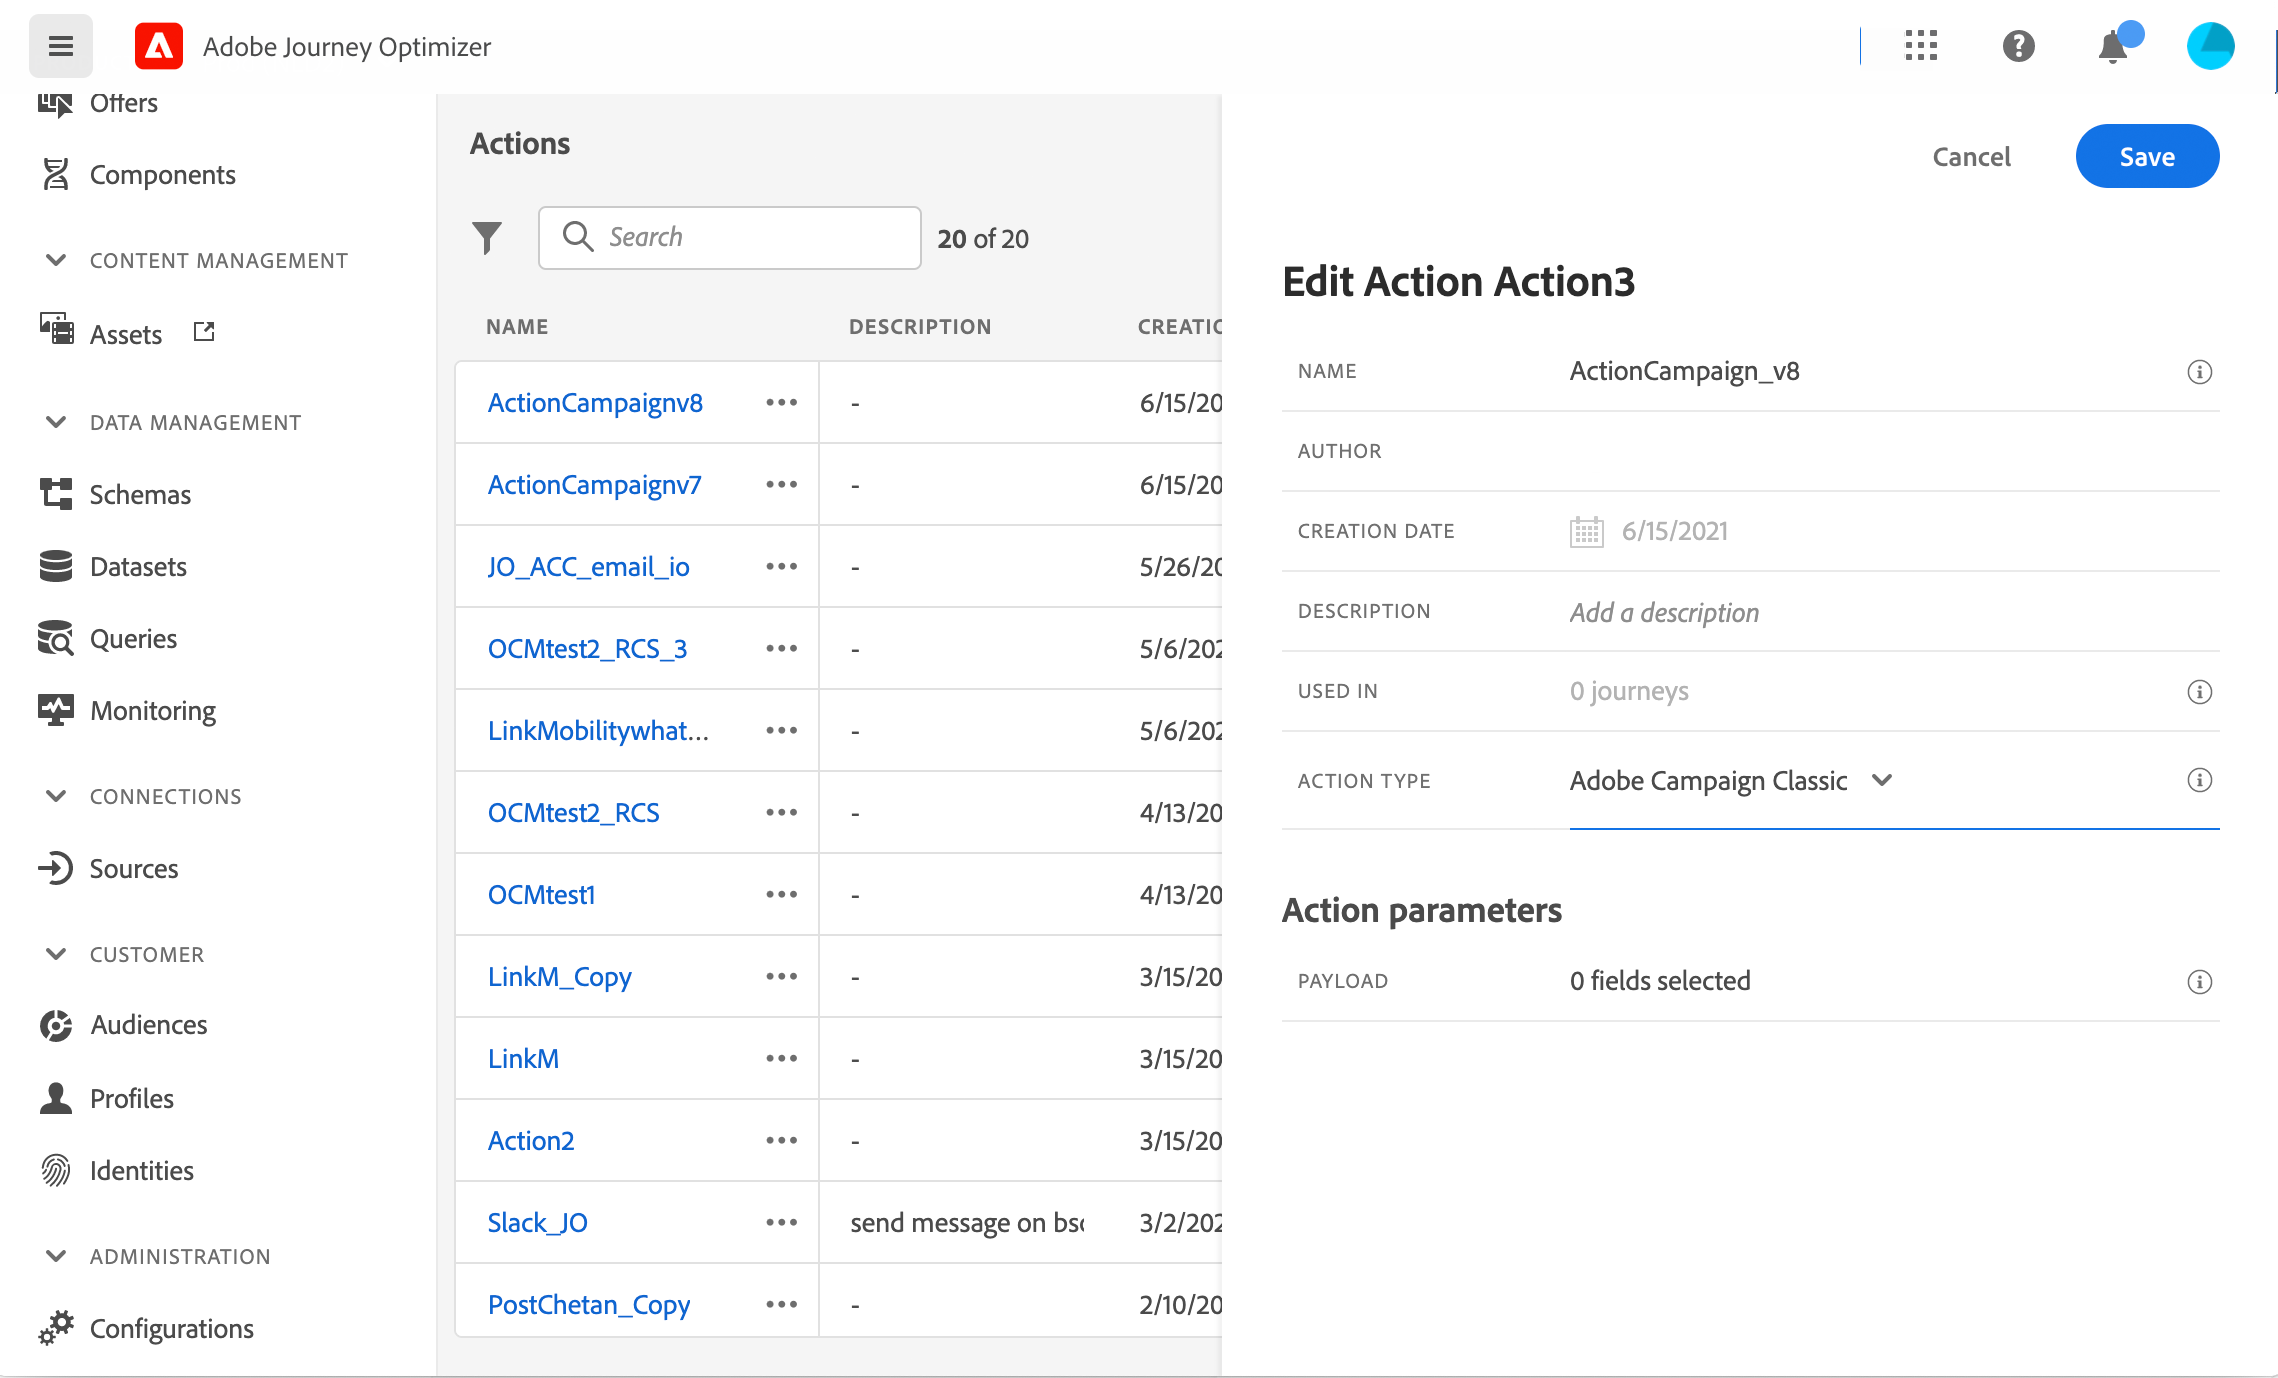Click the user profile avatar
Image resolution: width=2278 pixels, height=1378 pixels.
[2210, 46]
